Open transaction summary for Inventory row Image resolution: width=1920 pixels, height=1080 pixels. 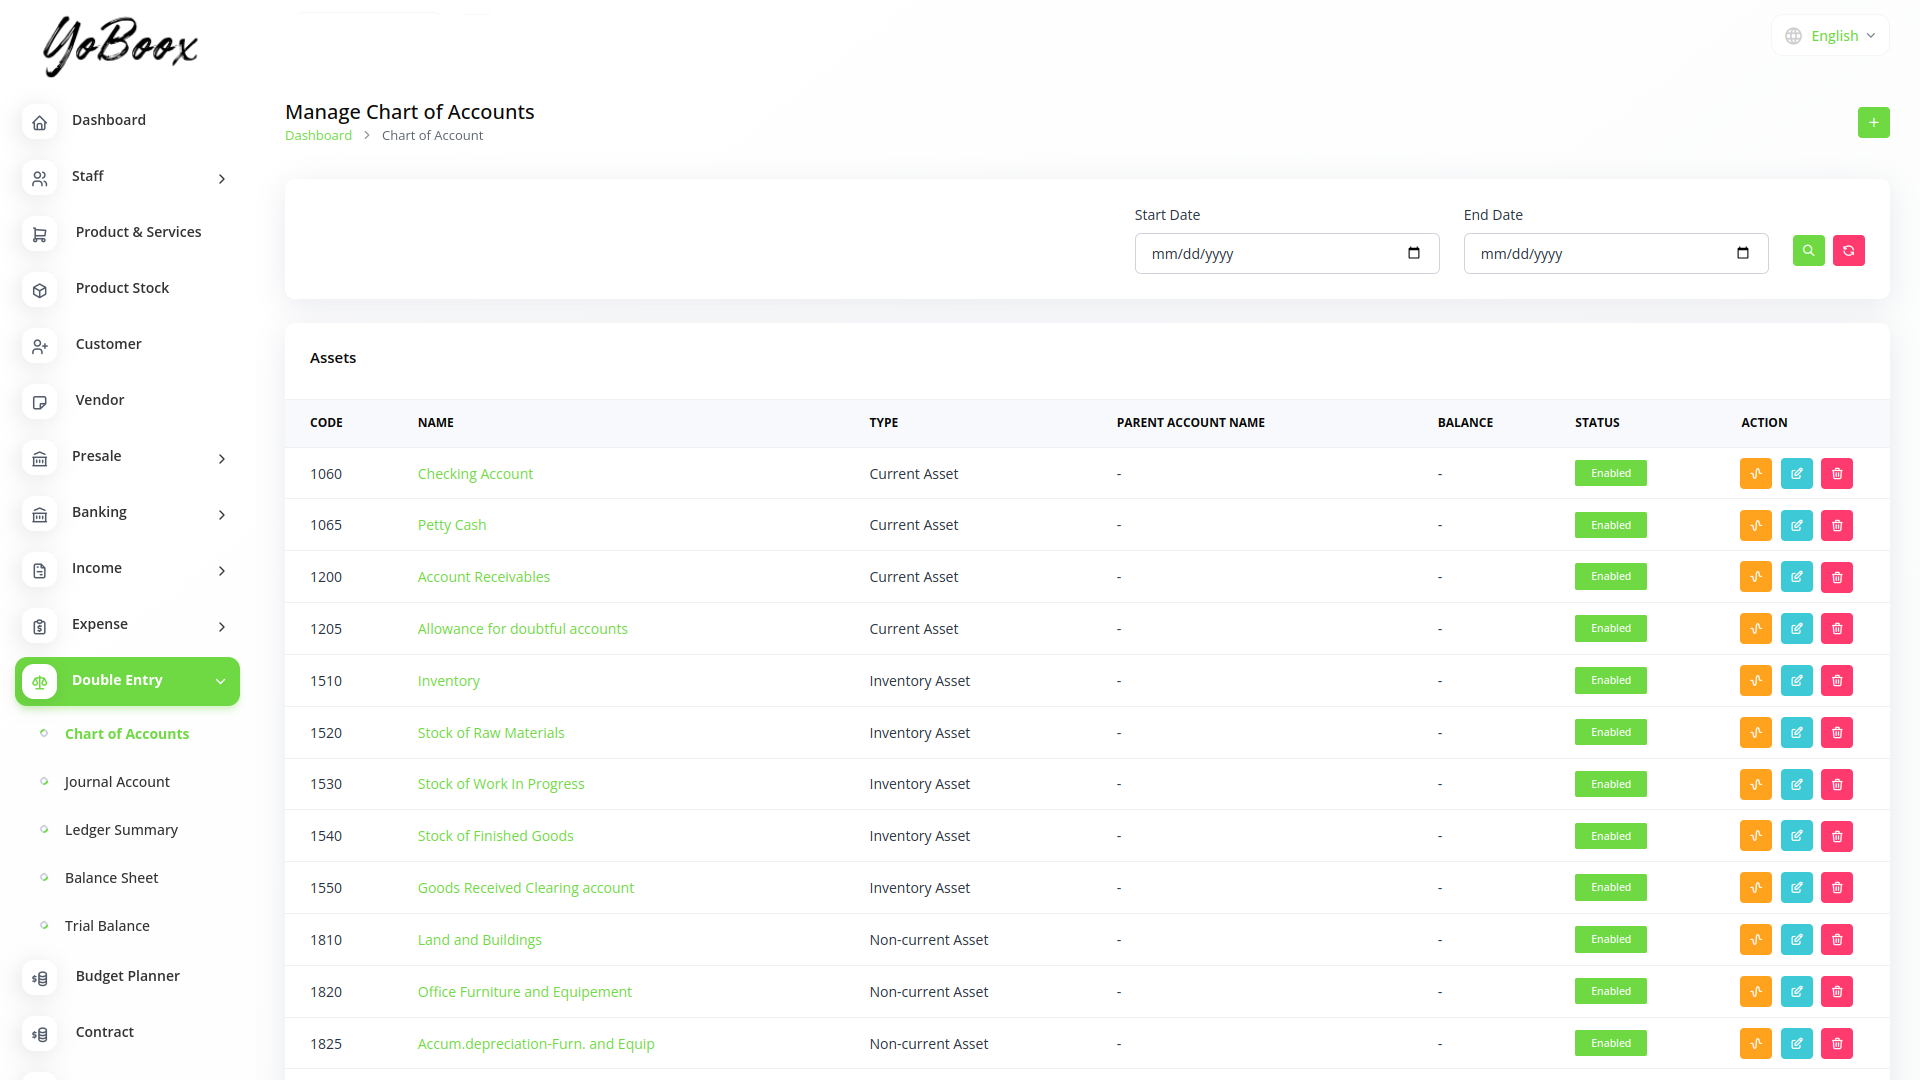[1755, 681]
